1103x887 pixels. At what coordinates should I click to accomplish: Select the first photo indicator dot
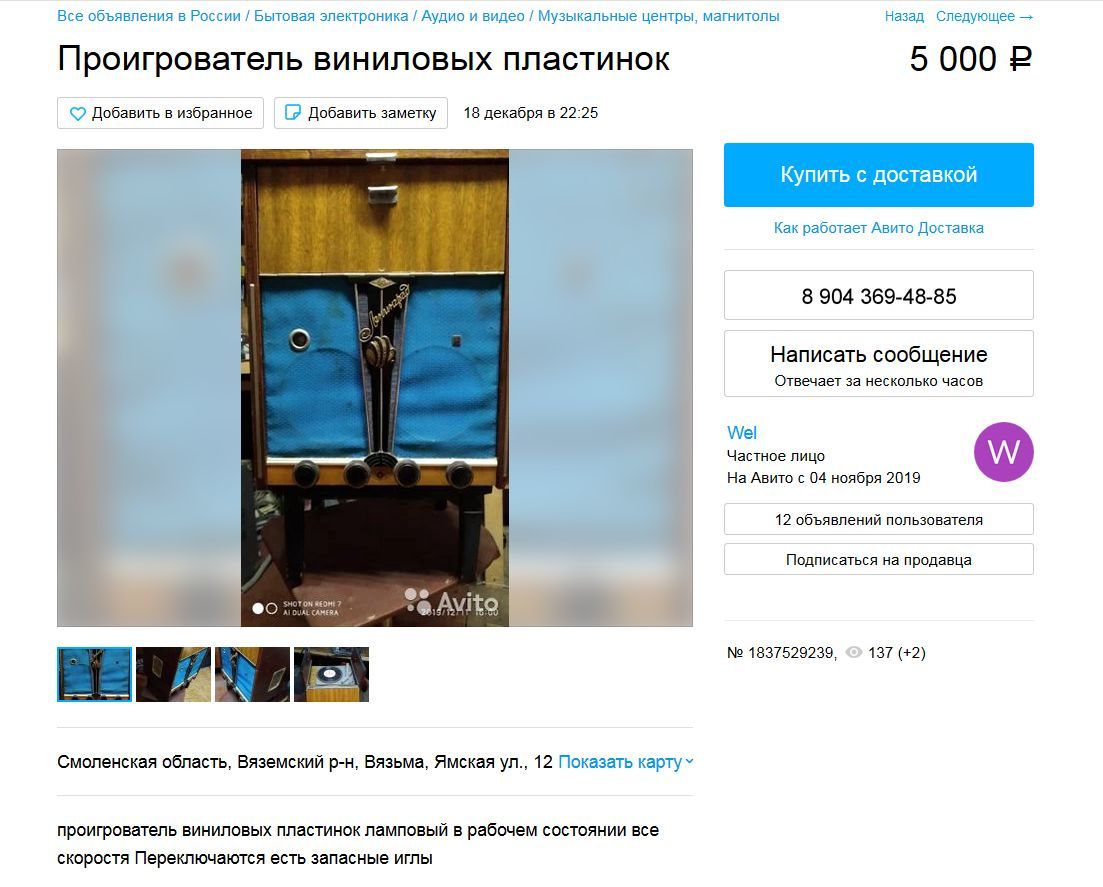(257, 608)
